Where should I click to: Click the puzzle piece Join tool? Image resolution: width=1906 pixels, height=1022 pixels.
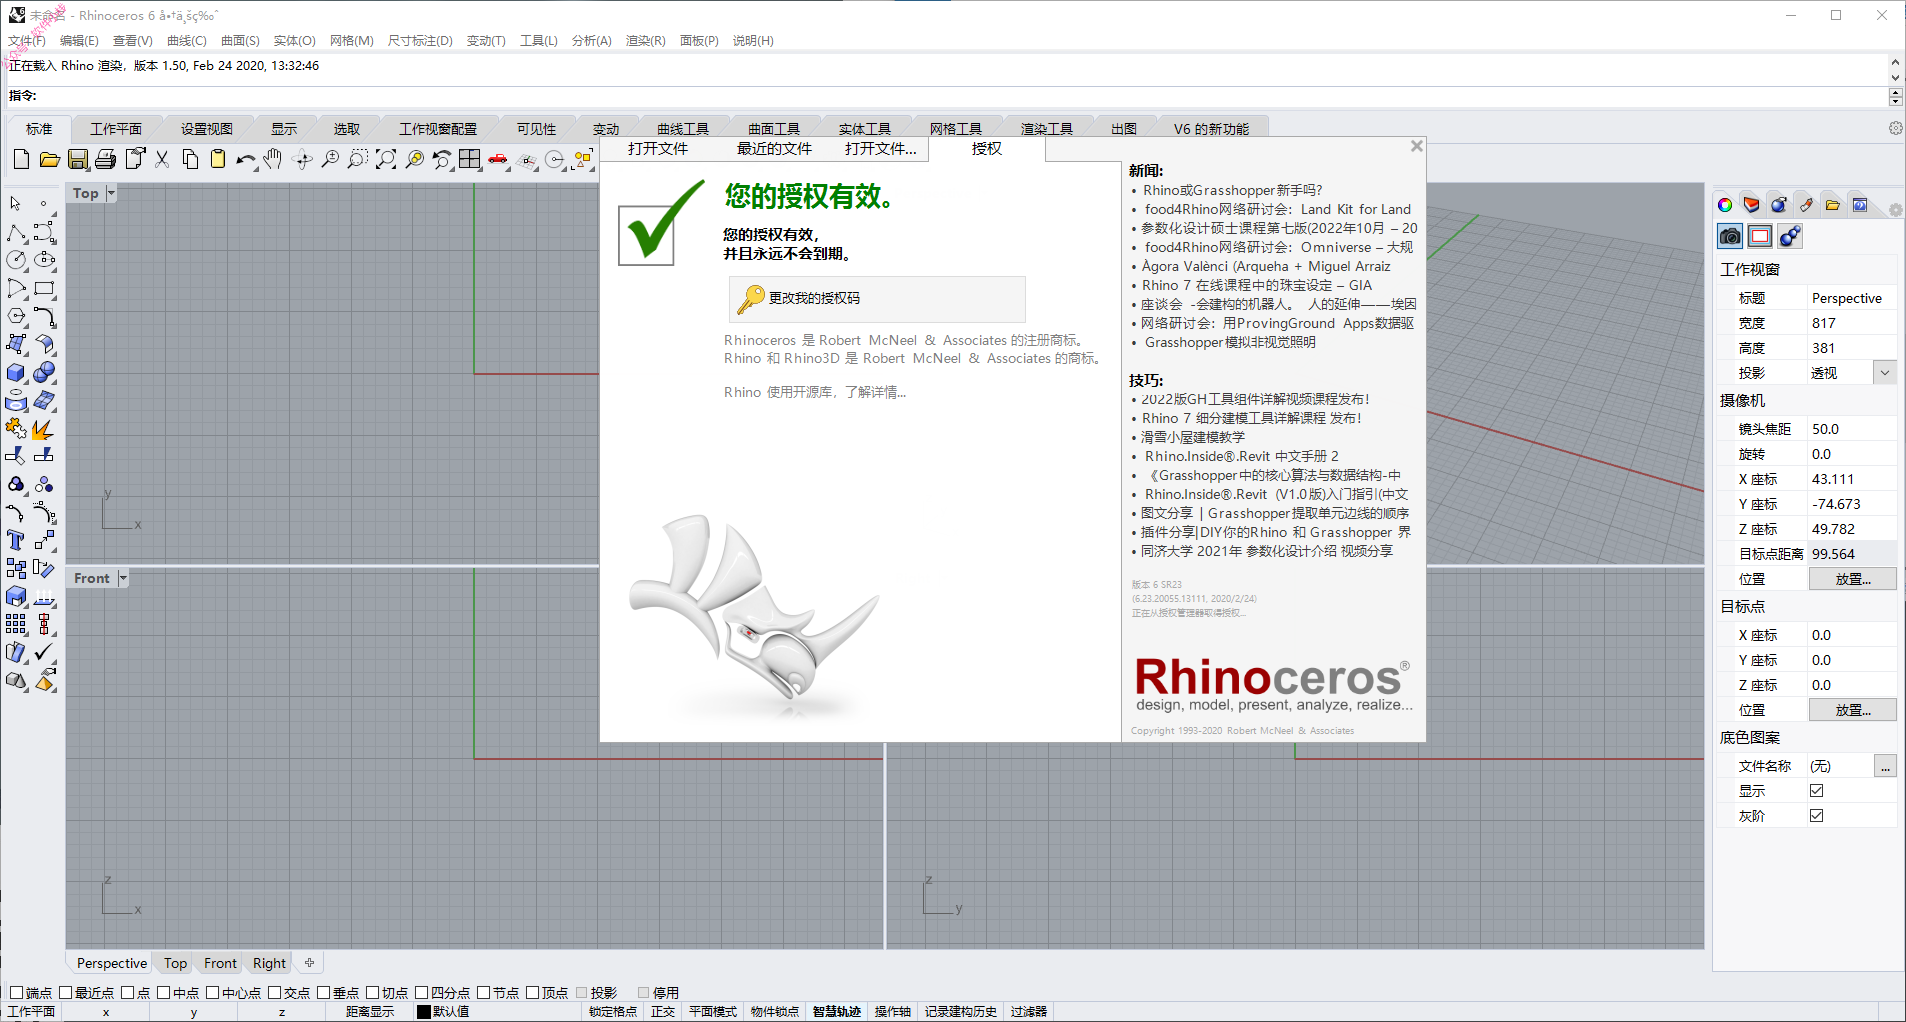16,429
